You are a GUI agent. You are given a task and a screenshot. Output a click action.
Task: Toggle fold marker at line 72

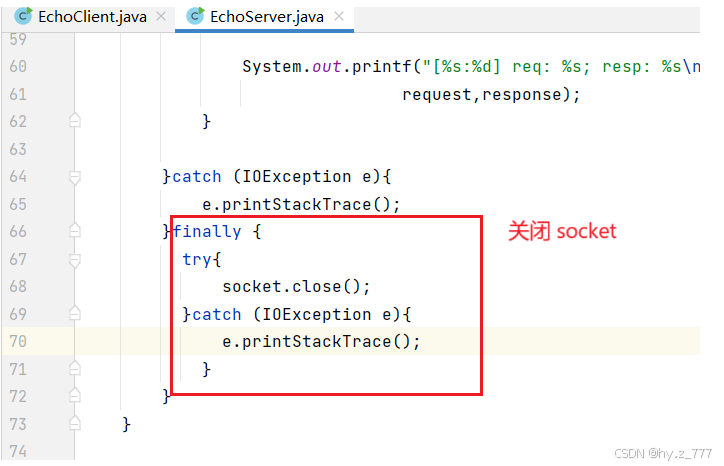pyautogui.click(x=75, y=395)
